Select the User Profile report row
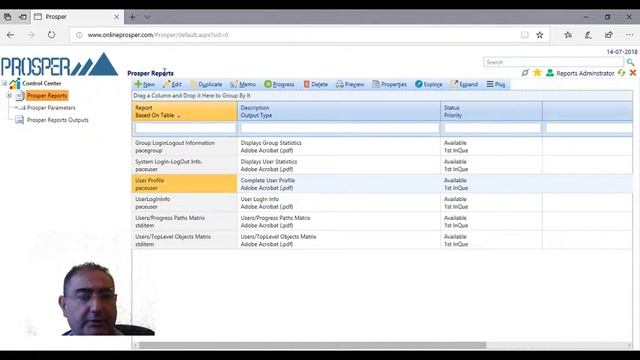Viewport: 640px width, 360px height. click(x=382, y=184)
